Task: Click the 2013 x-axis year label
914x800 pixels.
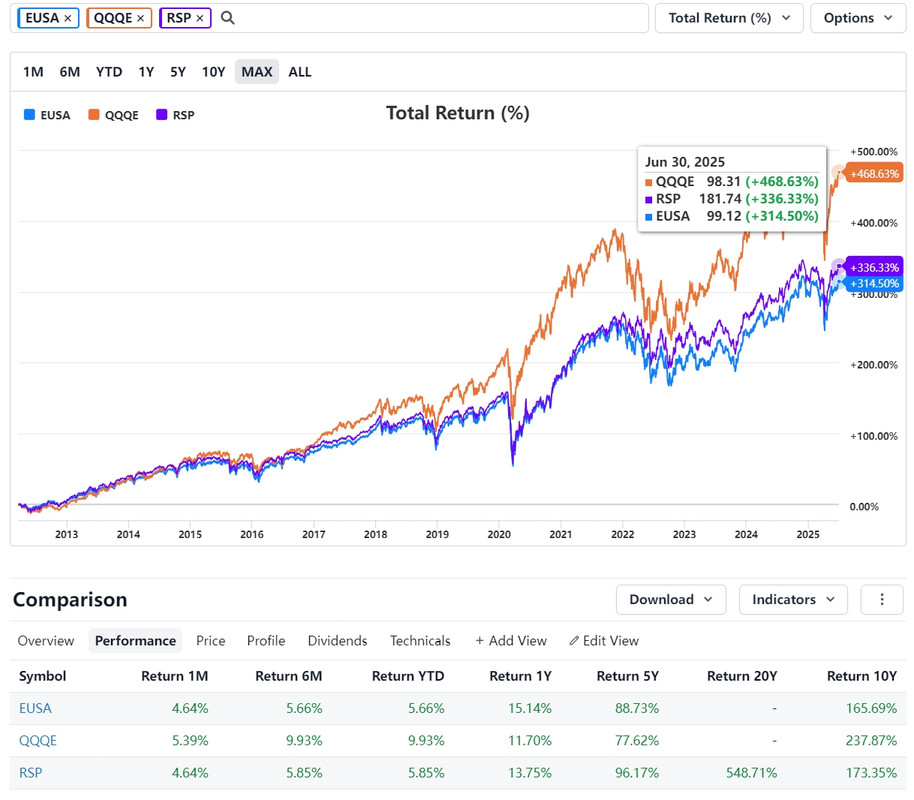Action: [66, 534]
